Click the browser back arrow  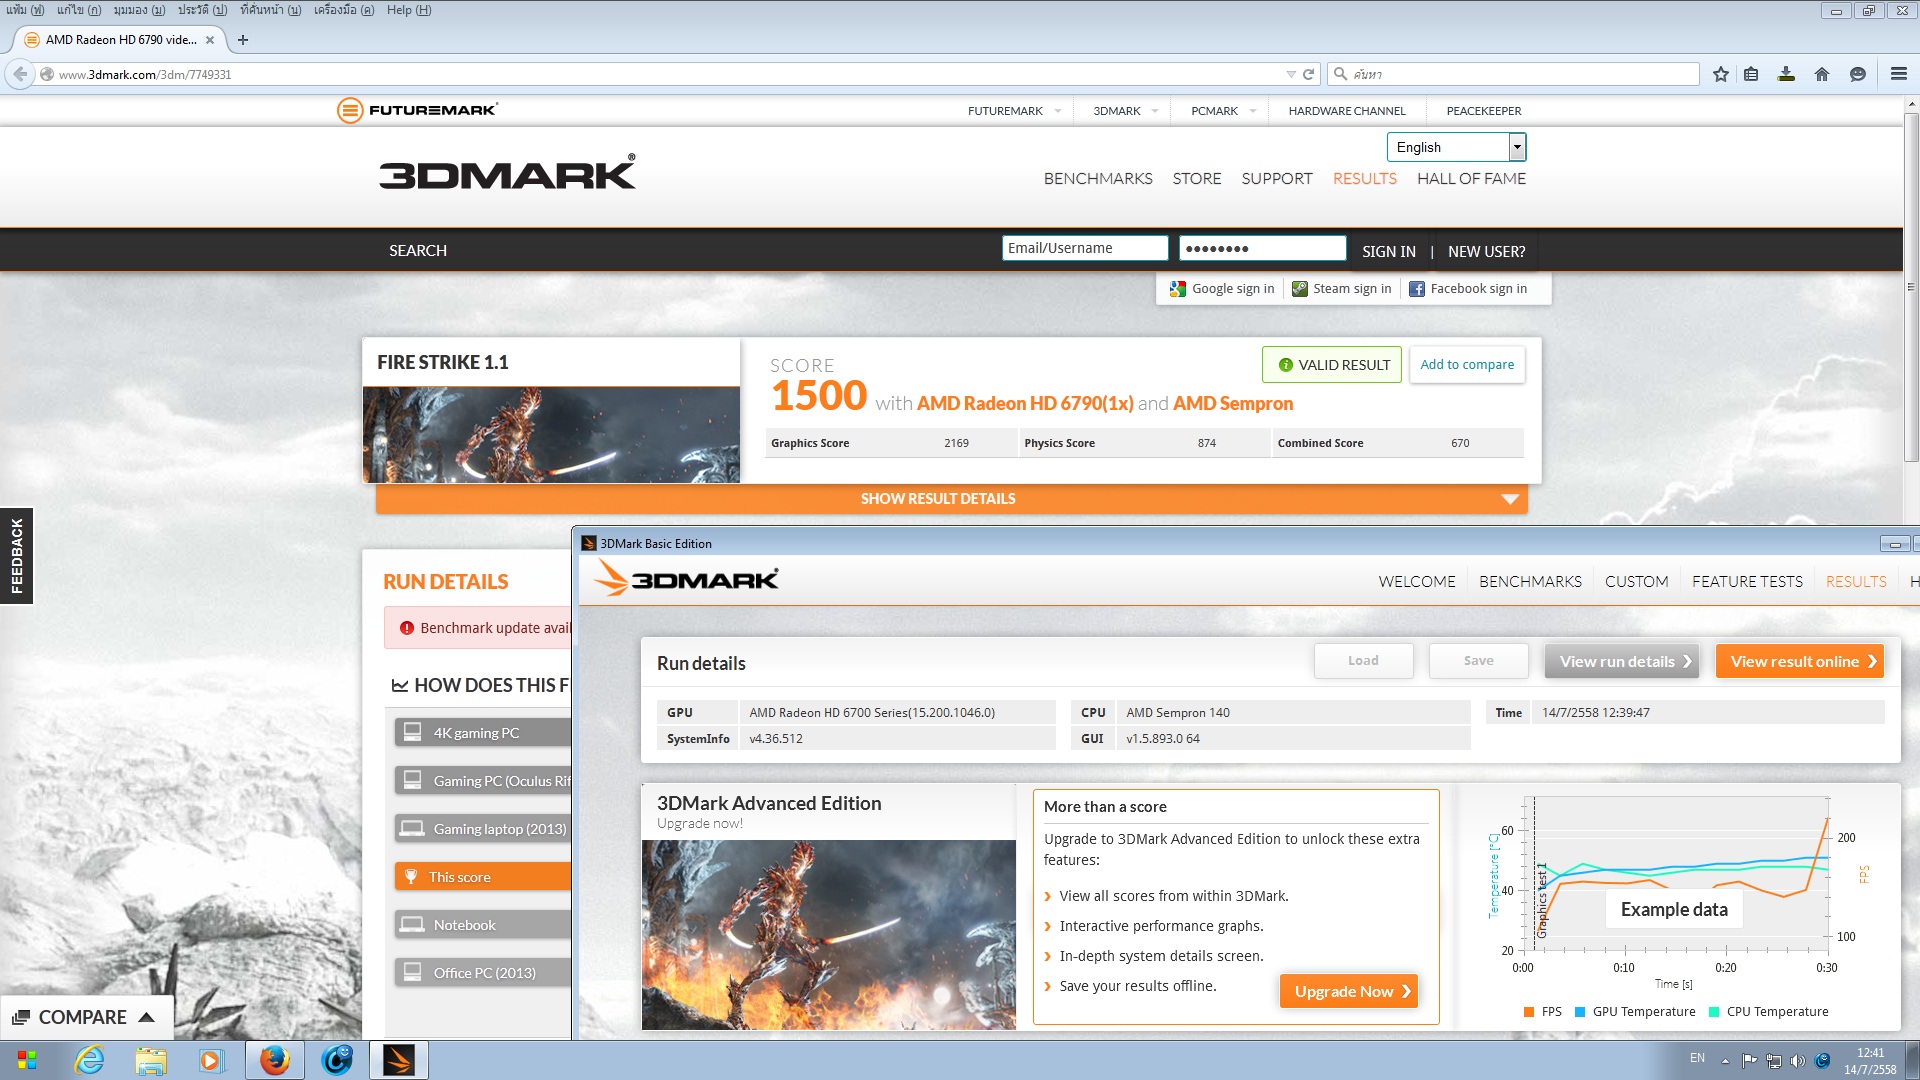20,74
